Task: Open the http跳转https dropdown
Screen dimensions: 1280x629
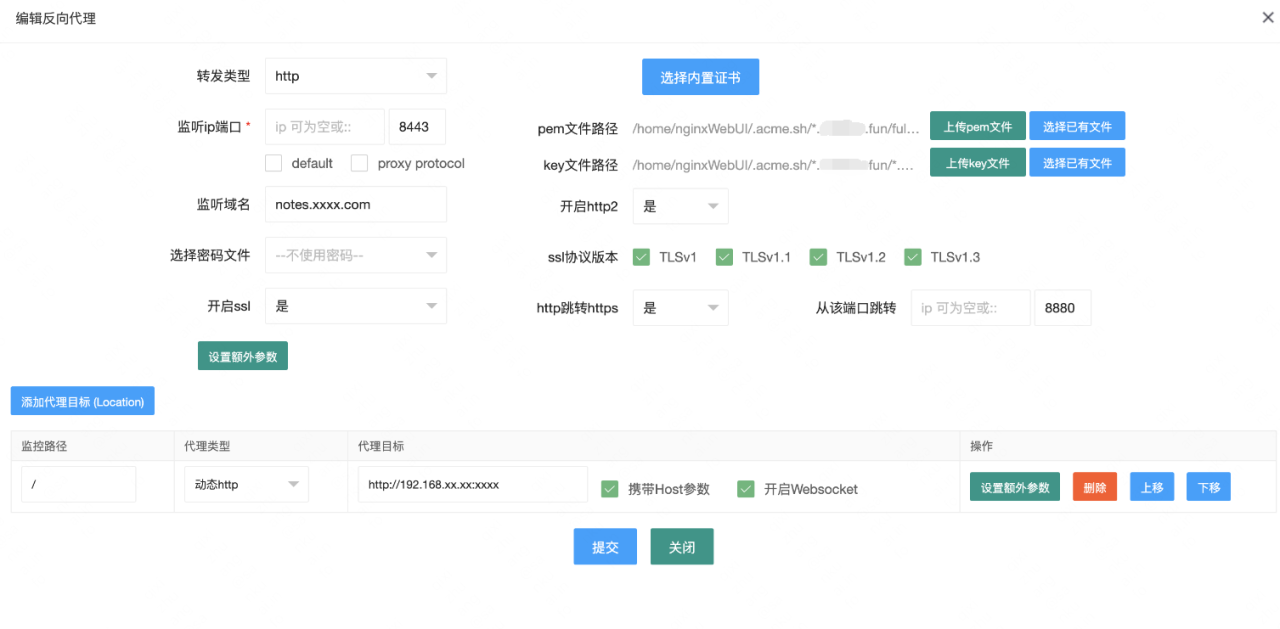Action: [x=680, y=308]
